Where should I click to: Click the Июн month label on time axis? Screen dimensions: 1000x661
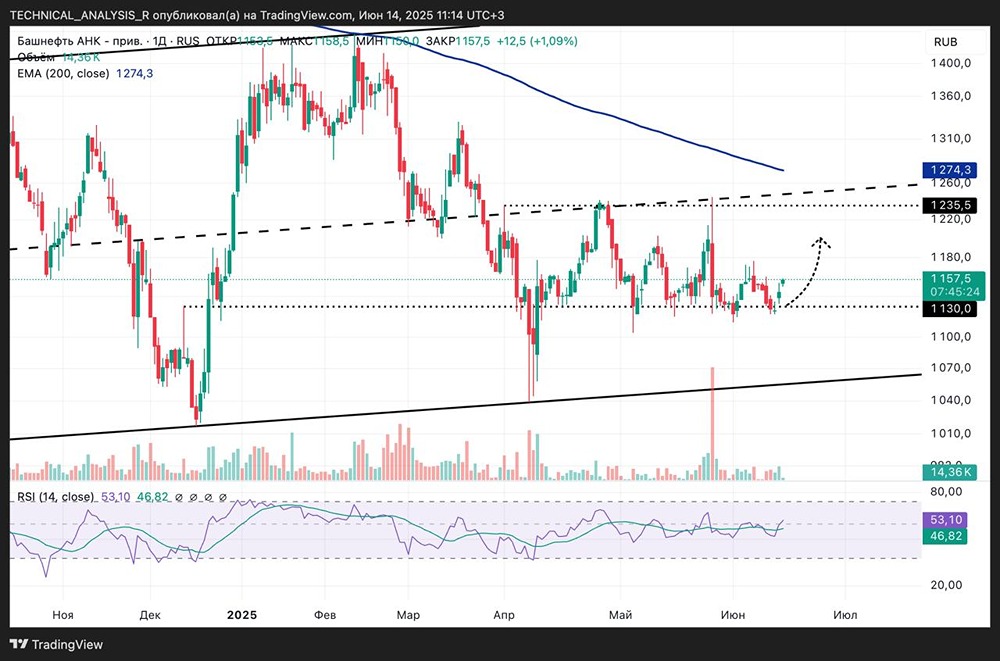point(732,615)
